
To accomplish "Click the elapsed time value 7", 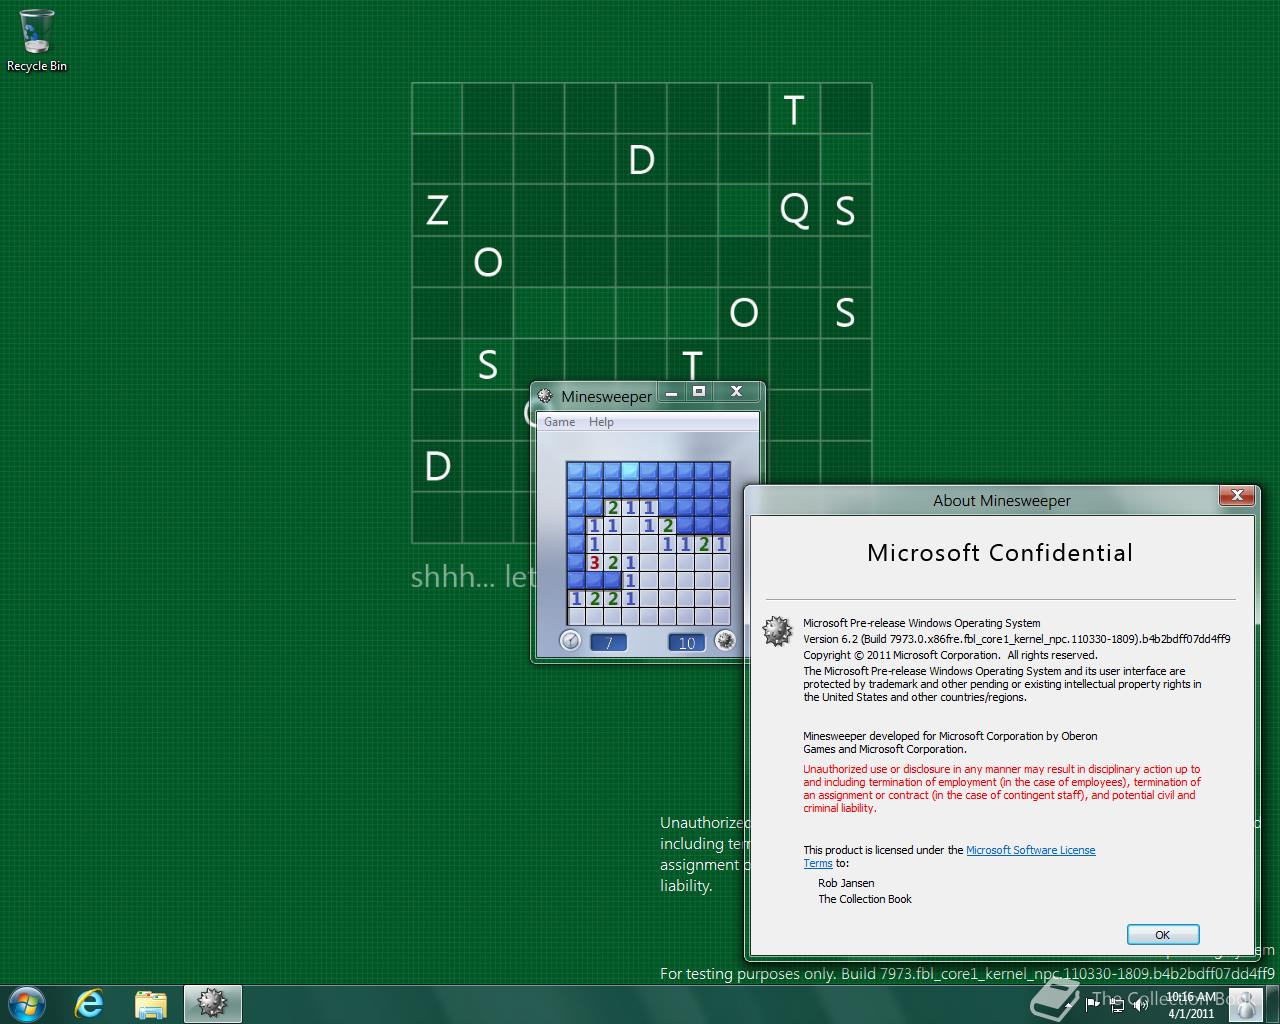I will 608,643.
